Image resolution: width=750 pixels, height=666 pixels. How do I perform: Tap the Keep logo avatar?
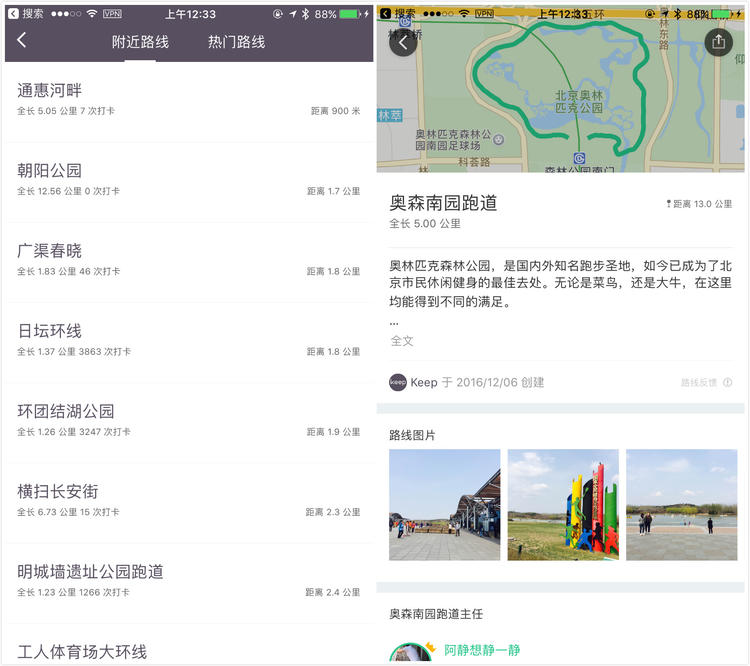tap(397, 382)
